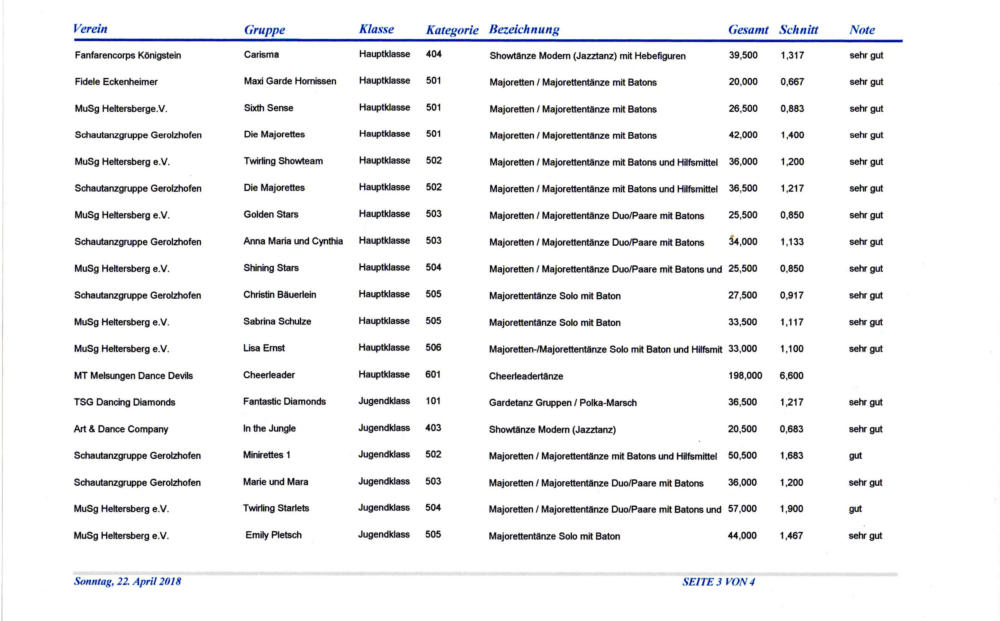This screenshot has height=621, width=1000.
Task: Click Fidele Eckenheimer entry
Action: click(x=116, y=82)
